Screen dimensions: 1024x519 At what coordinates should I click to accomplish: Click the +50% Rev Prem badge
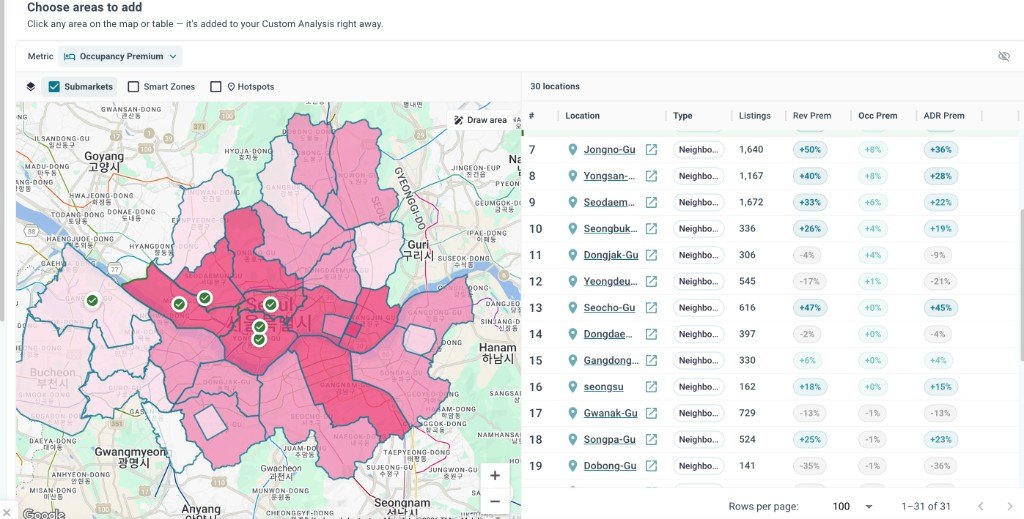[810, 149]
